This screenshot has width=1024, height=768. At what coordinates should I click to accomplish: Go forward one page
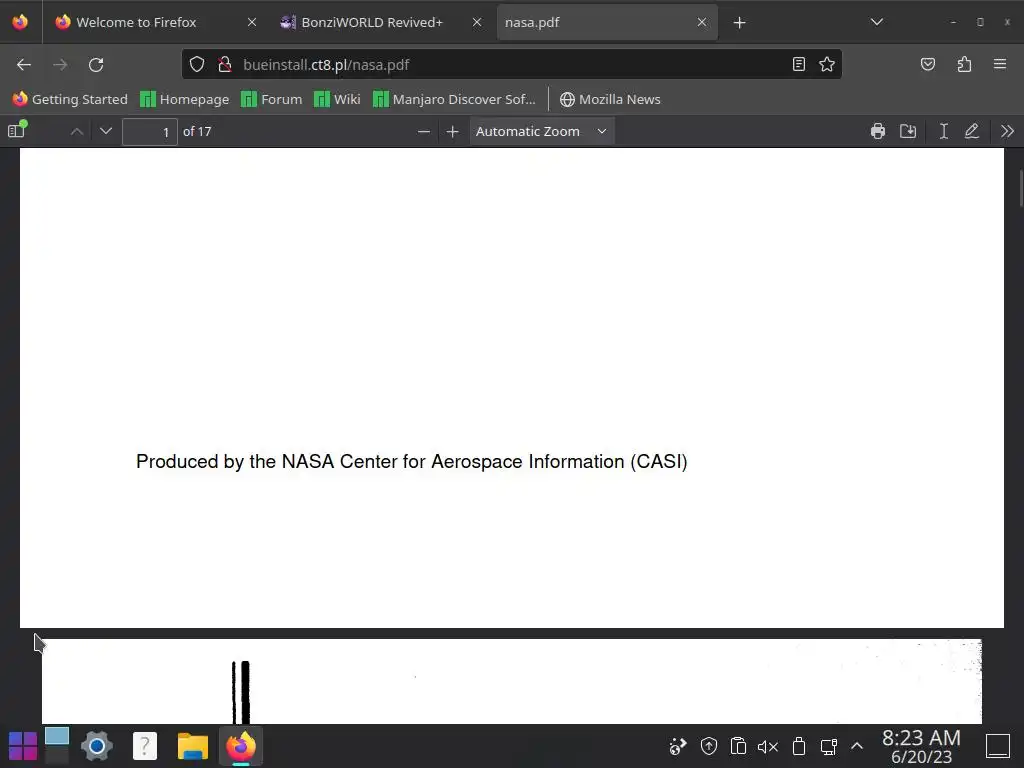60,65
